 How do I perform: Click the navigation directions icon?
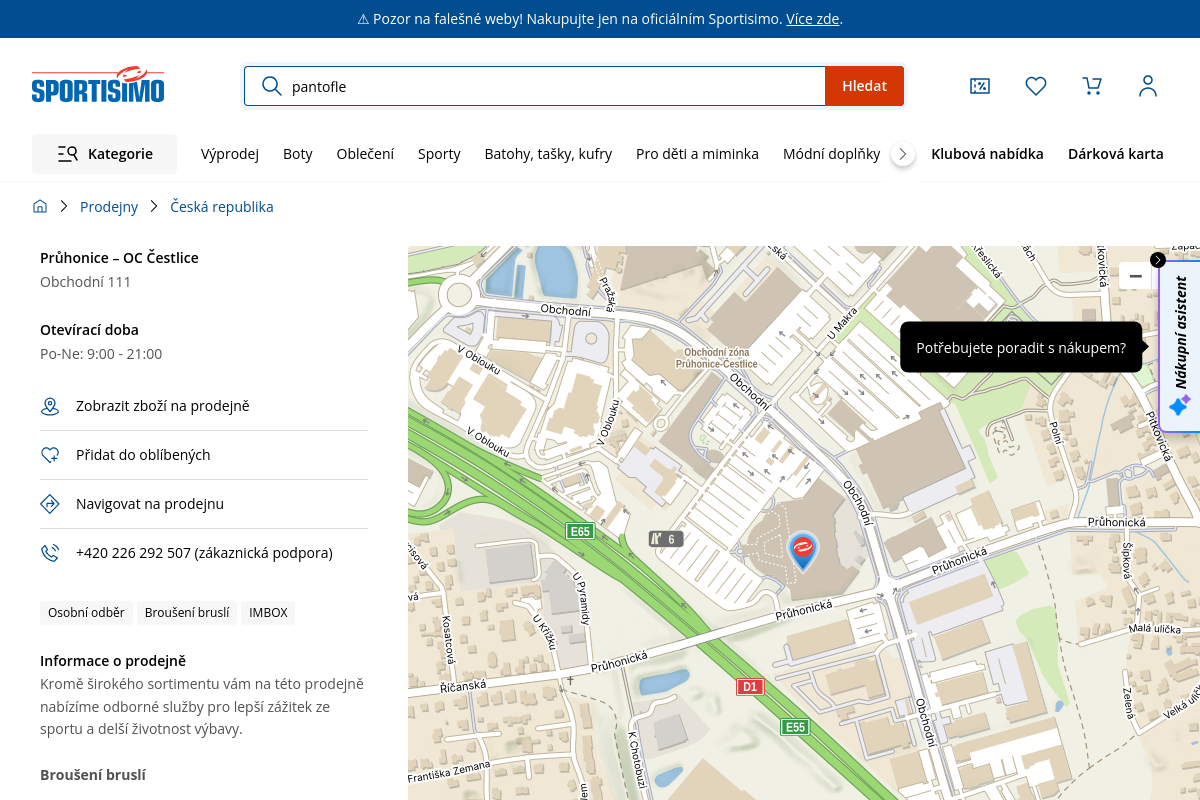point(50,504)
